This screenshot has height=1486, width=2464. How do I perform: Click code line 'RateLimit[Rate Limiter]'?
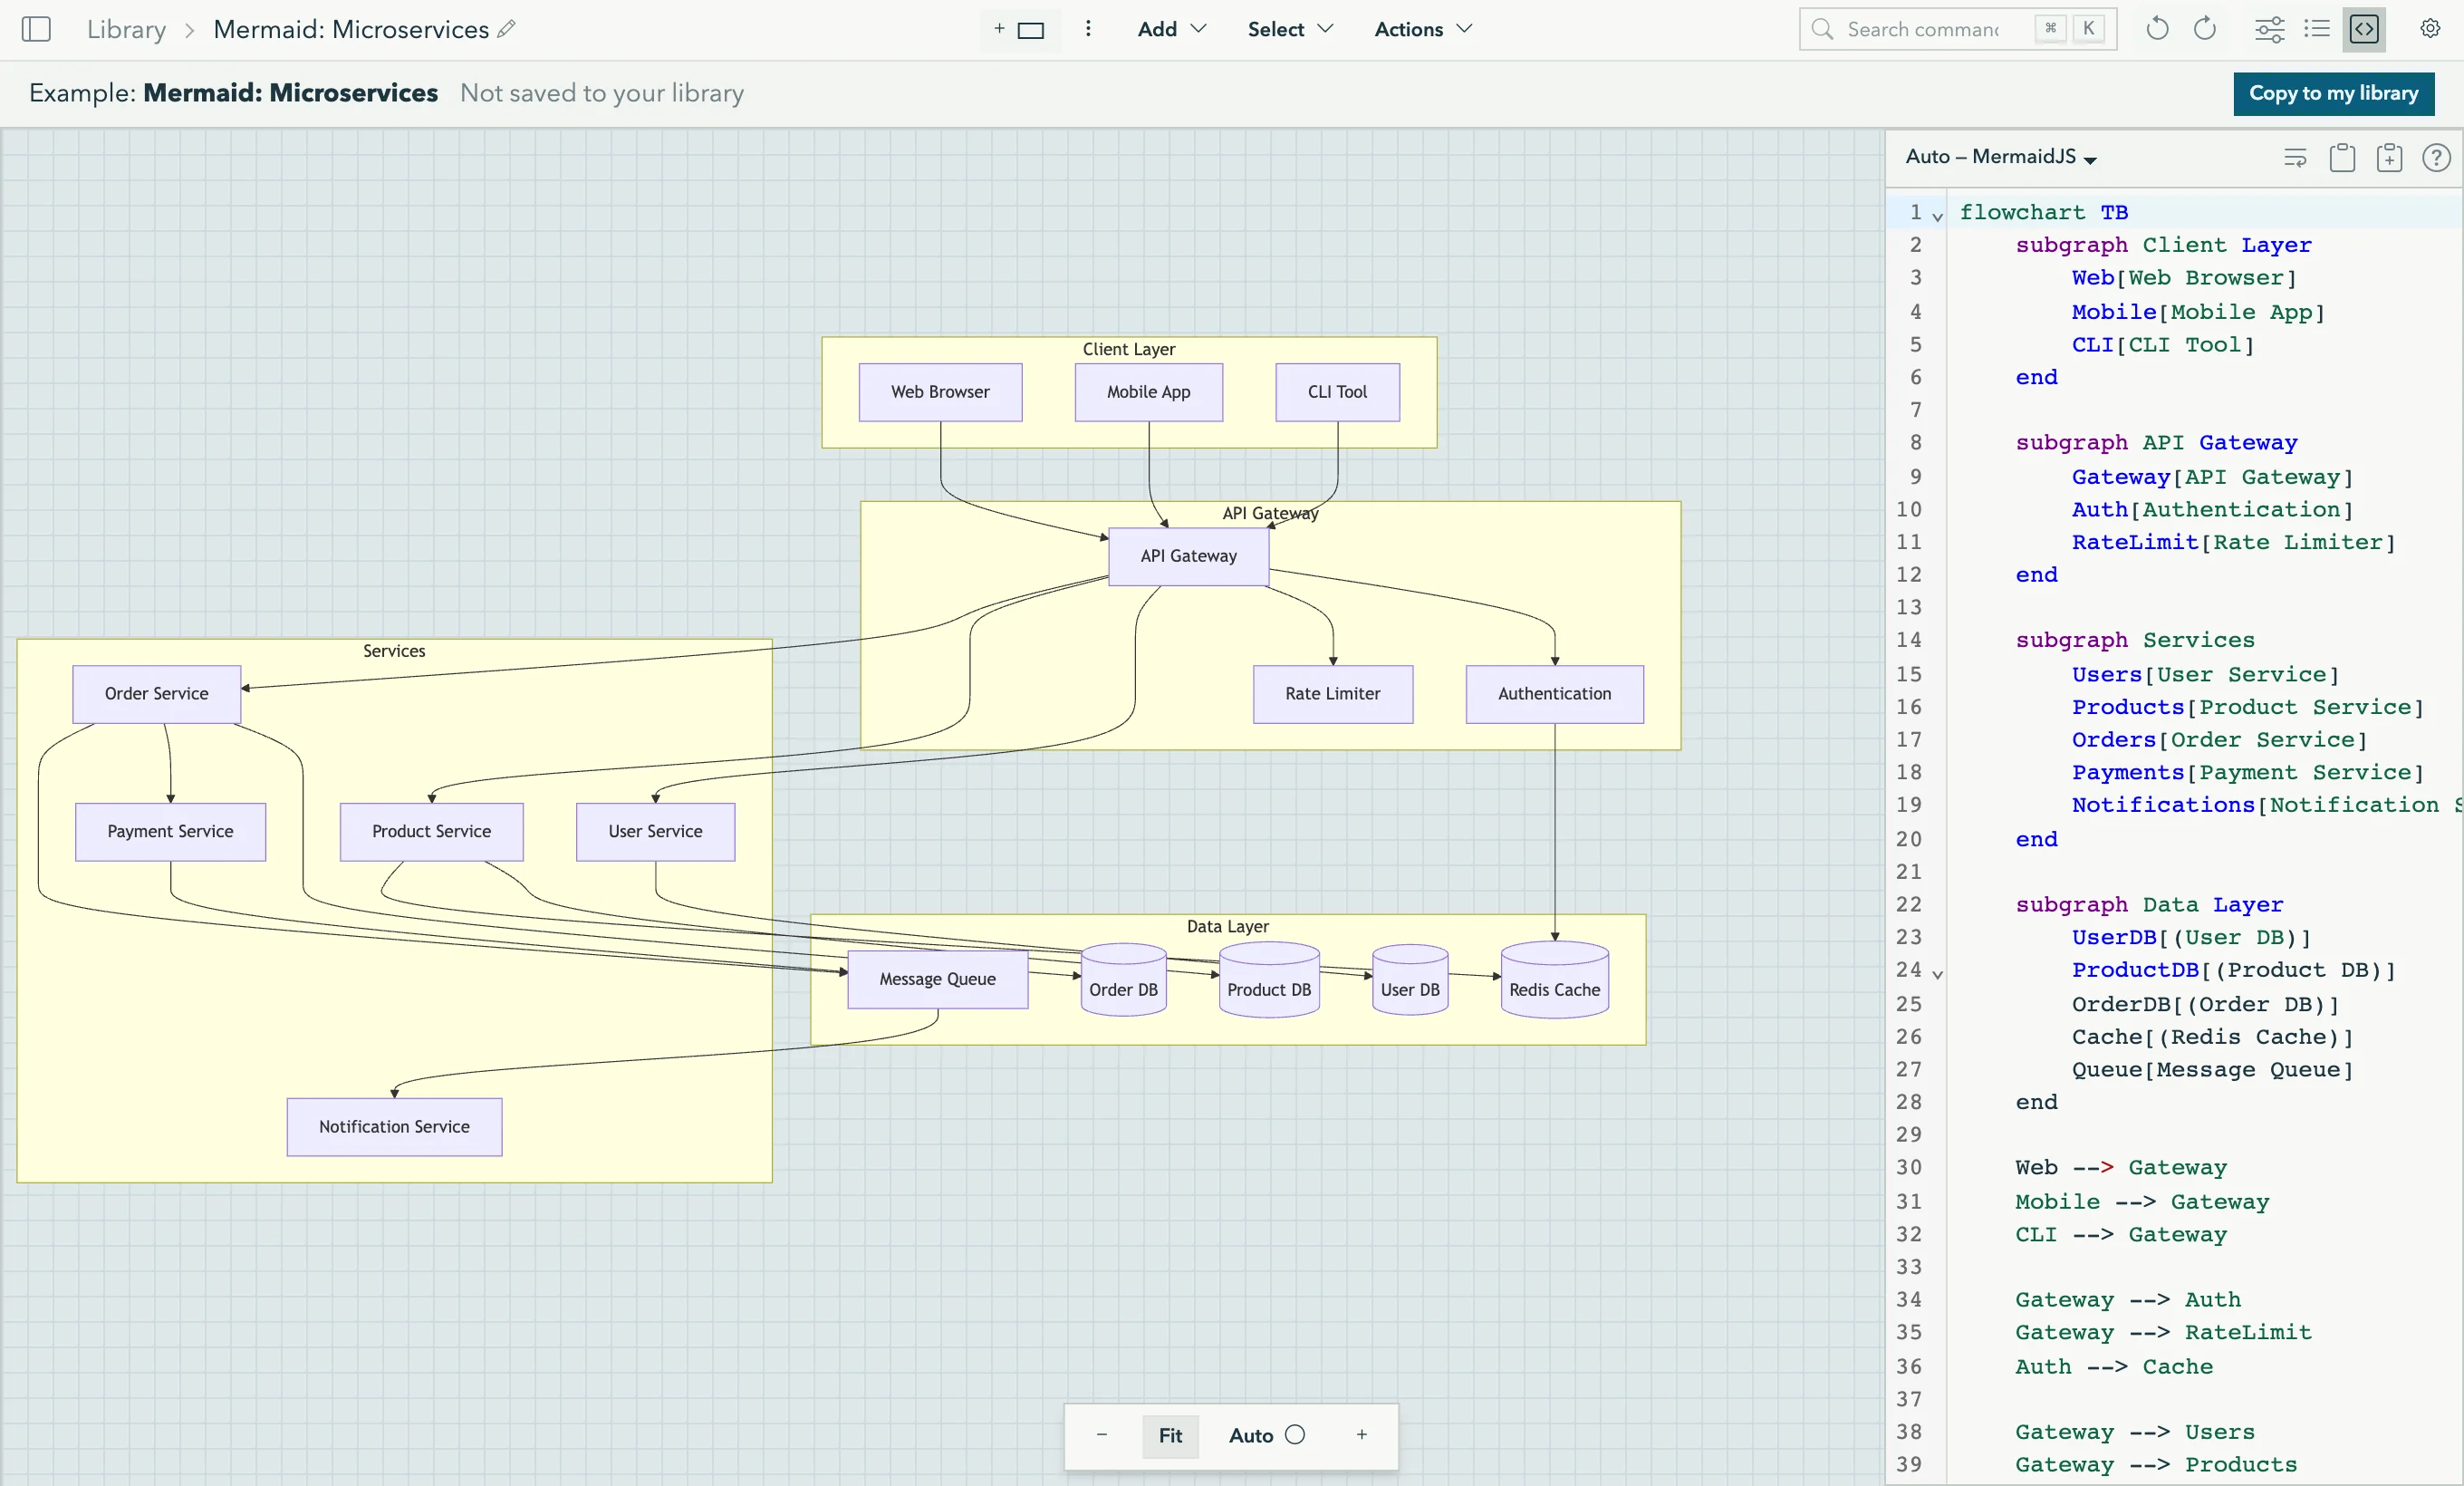[2233, 542]
